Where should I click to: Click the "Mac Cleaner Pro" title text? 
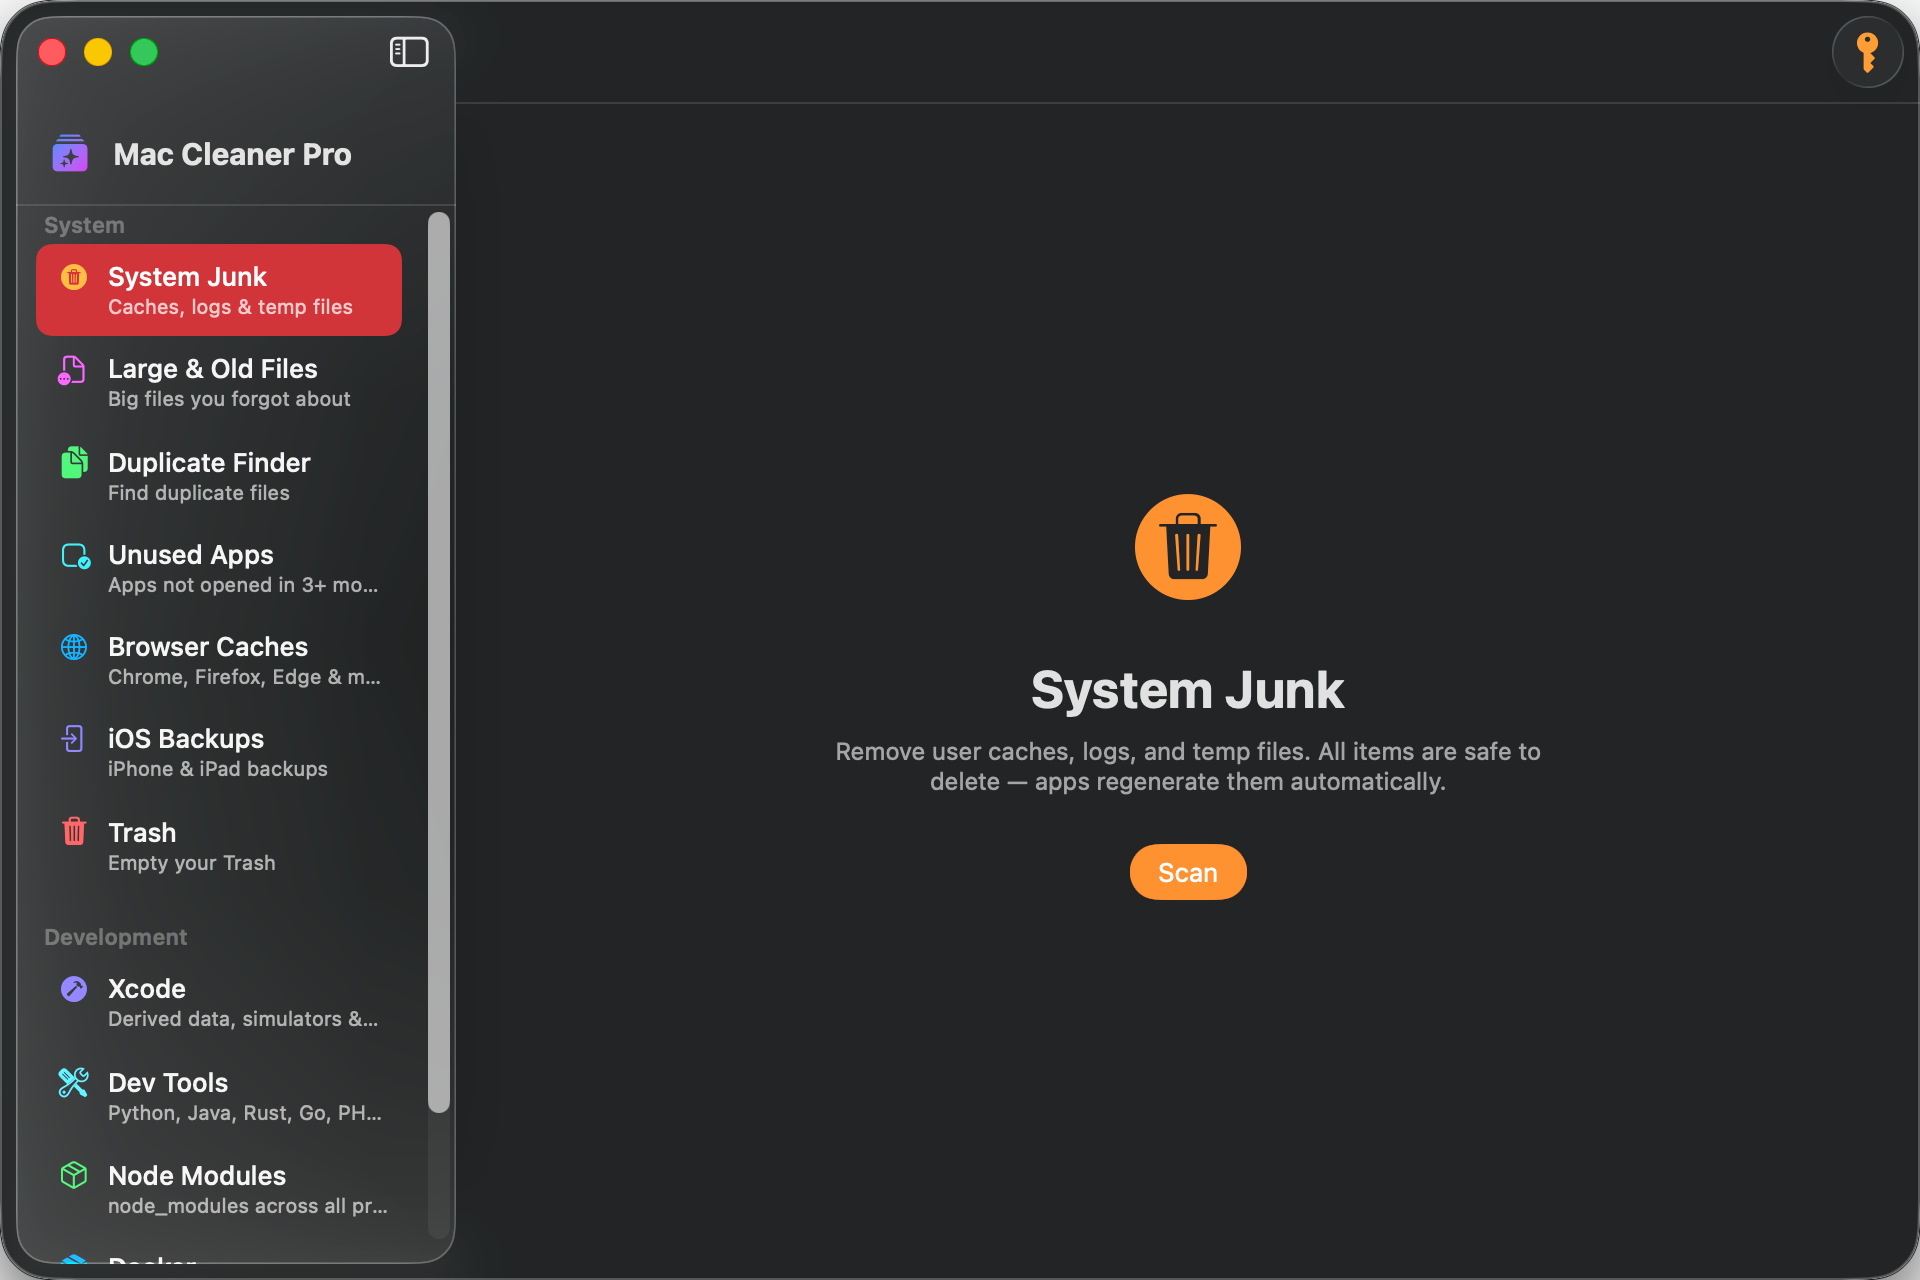click(x=232, y=154)
